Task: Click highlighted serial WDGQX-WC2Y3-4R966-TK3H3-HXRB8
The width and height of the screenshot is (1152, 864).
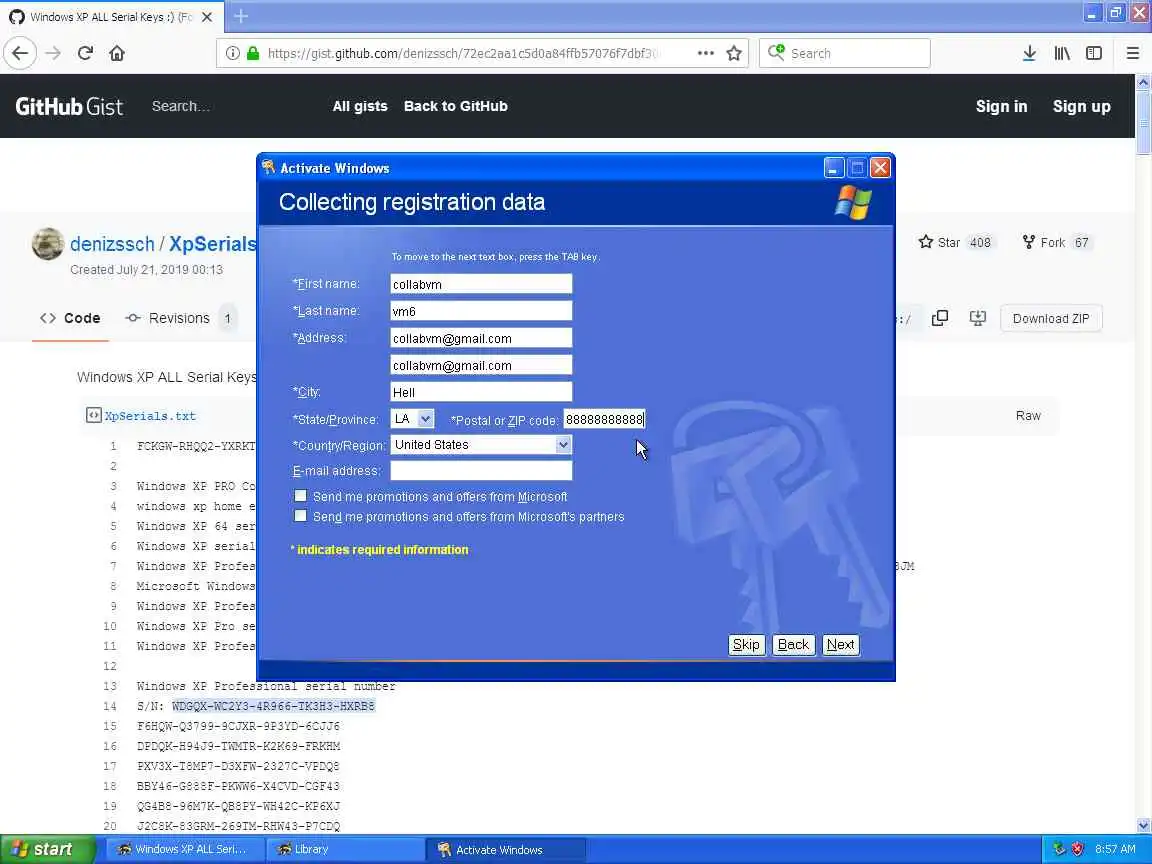Action: [x=273, y=706]
